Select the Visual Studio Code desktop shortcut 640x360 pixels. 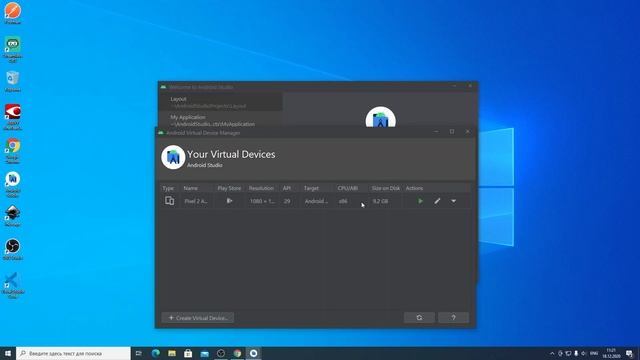tap(13, 285)
